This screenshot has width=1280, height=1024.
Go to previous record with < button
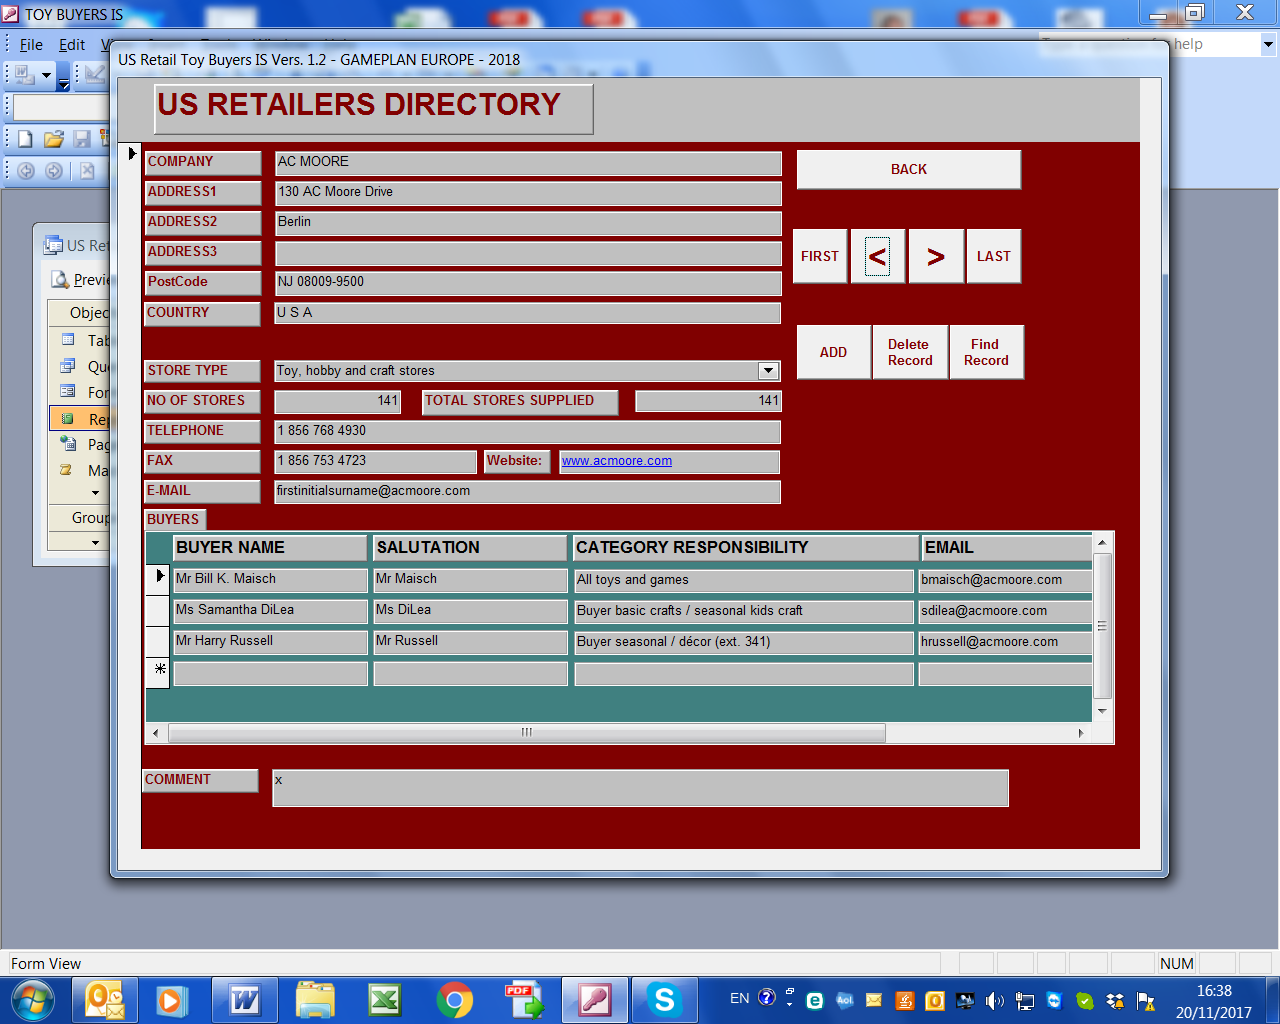[x=877, y=256]
